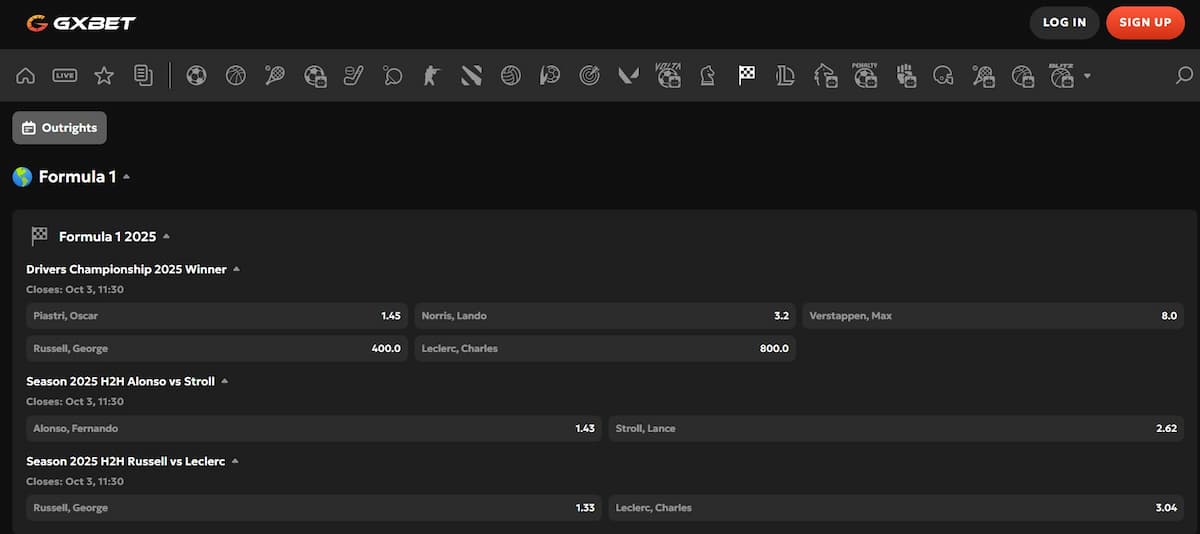The height and width of the screenshot is (534, 1200).
Task: Select the basketball sport icon
Action: pos(236,75)
